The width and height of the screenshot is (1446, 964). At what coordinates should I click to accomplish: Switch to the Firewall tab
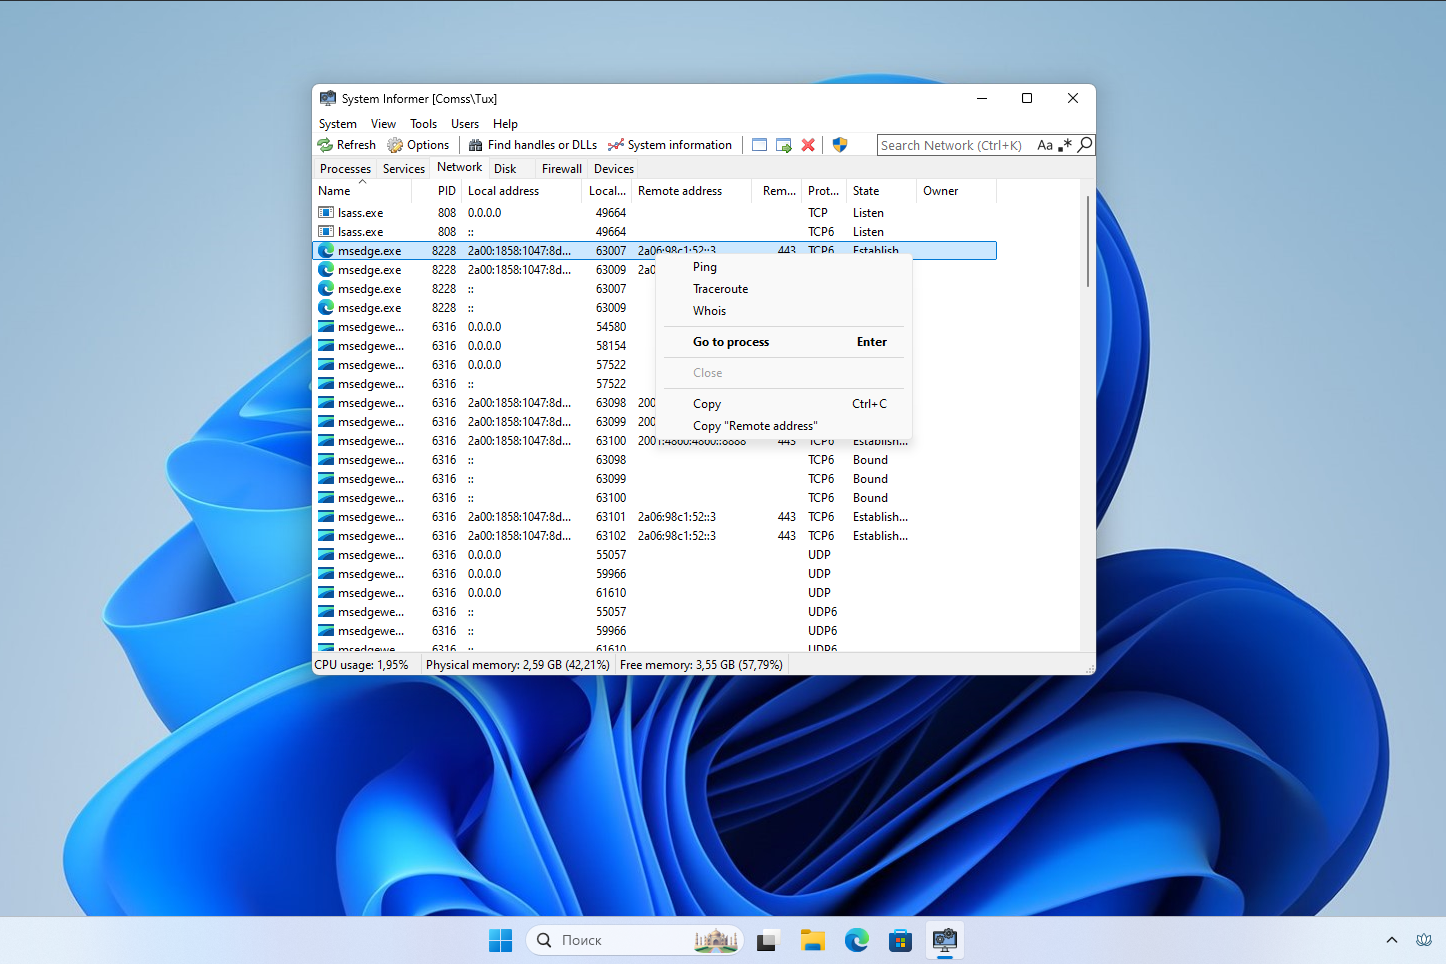coord(561,169)
